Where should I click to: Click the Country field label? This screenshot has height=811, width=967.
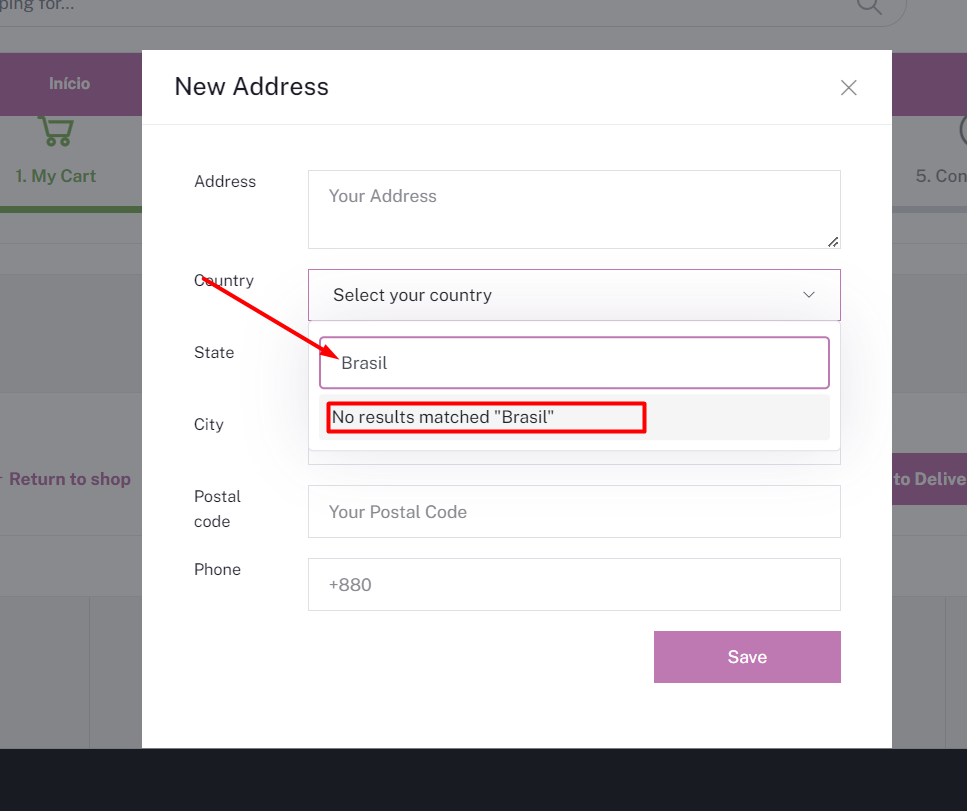(224, 281)
